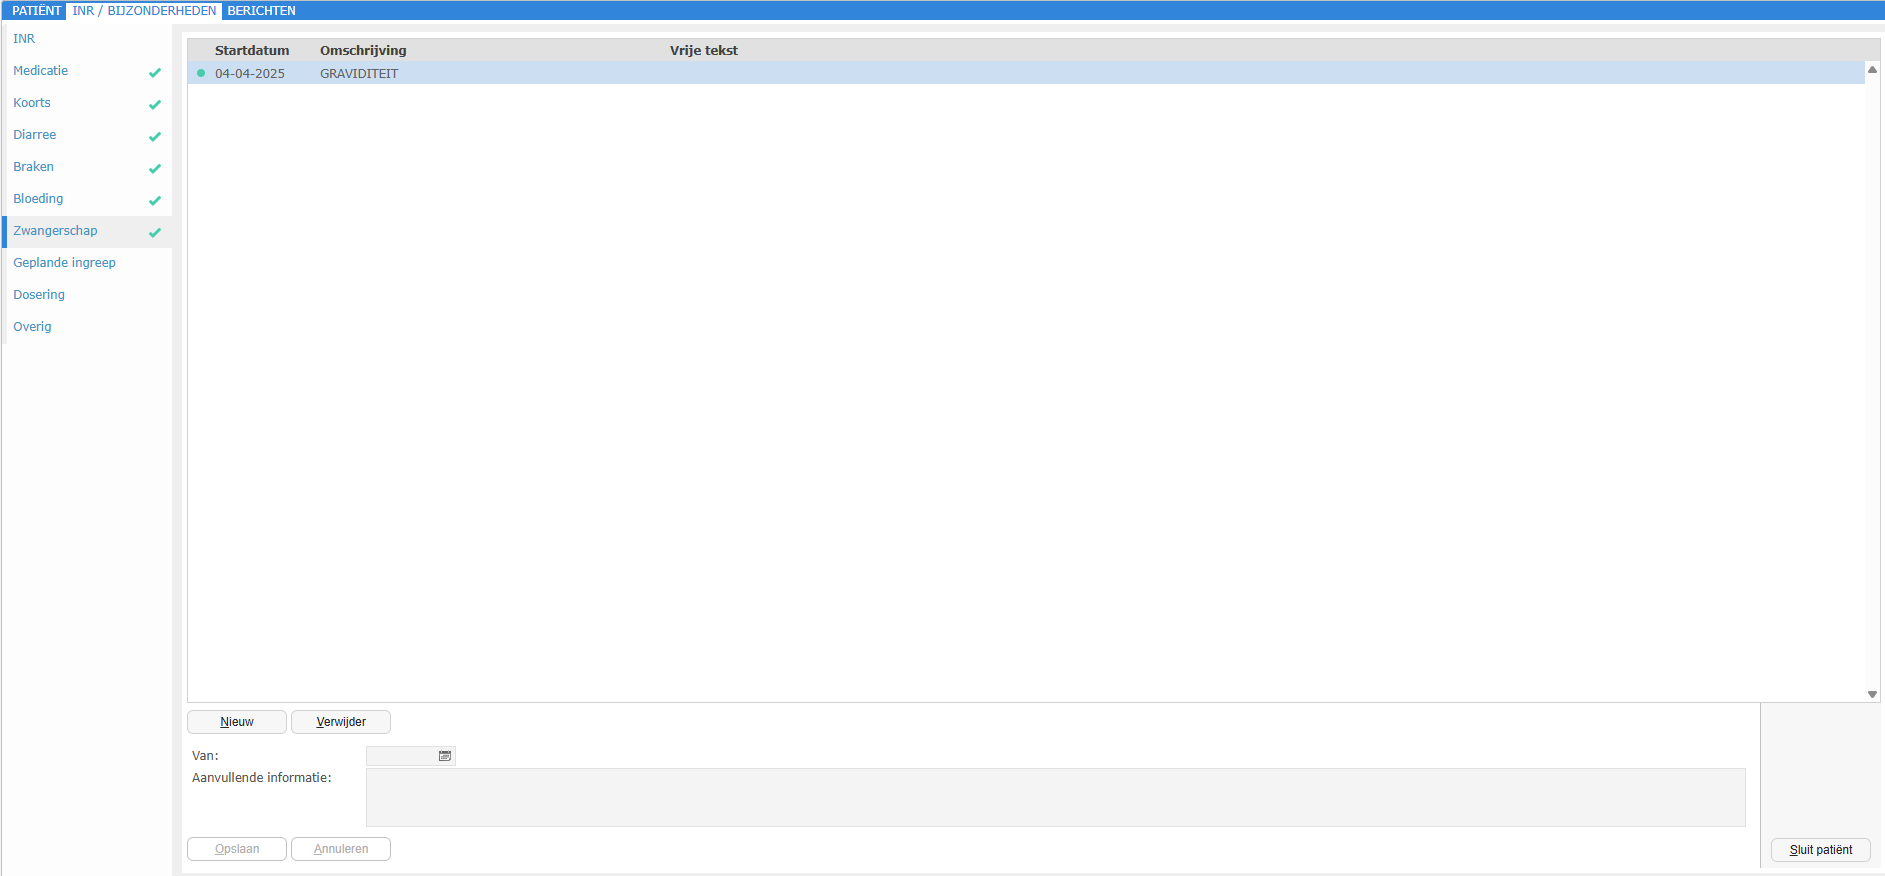
Task: Click the green checkmark beside Diarree
Action: (x=155, y=136)
